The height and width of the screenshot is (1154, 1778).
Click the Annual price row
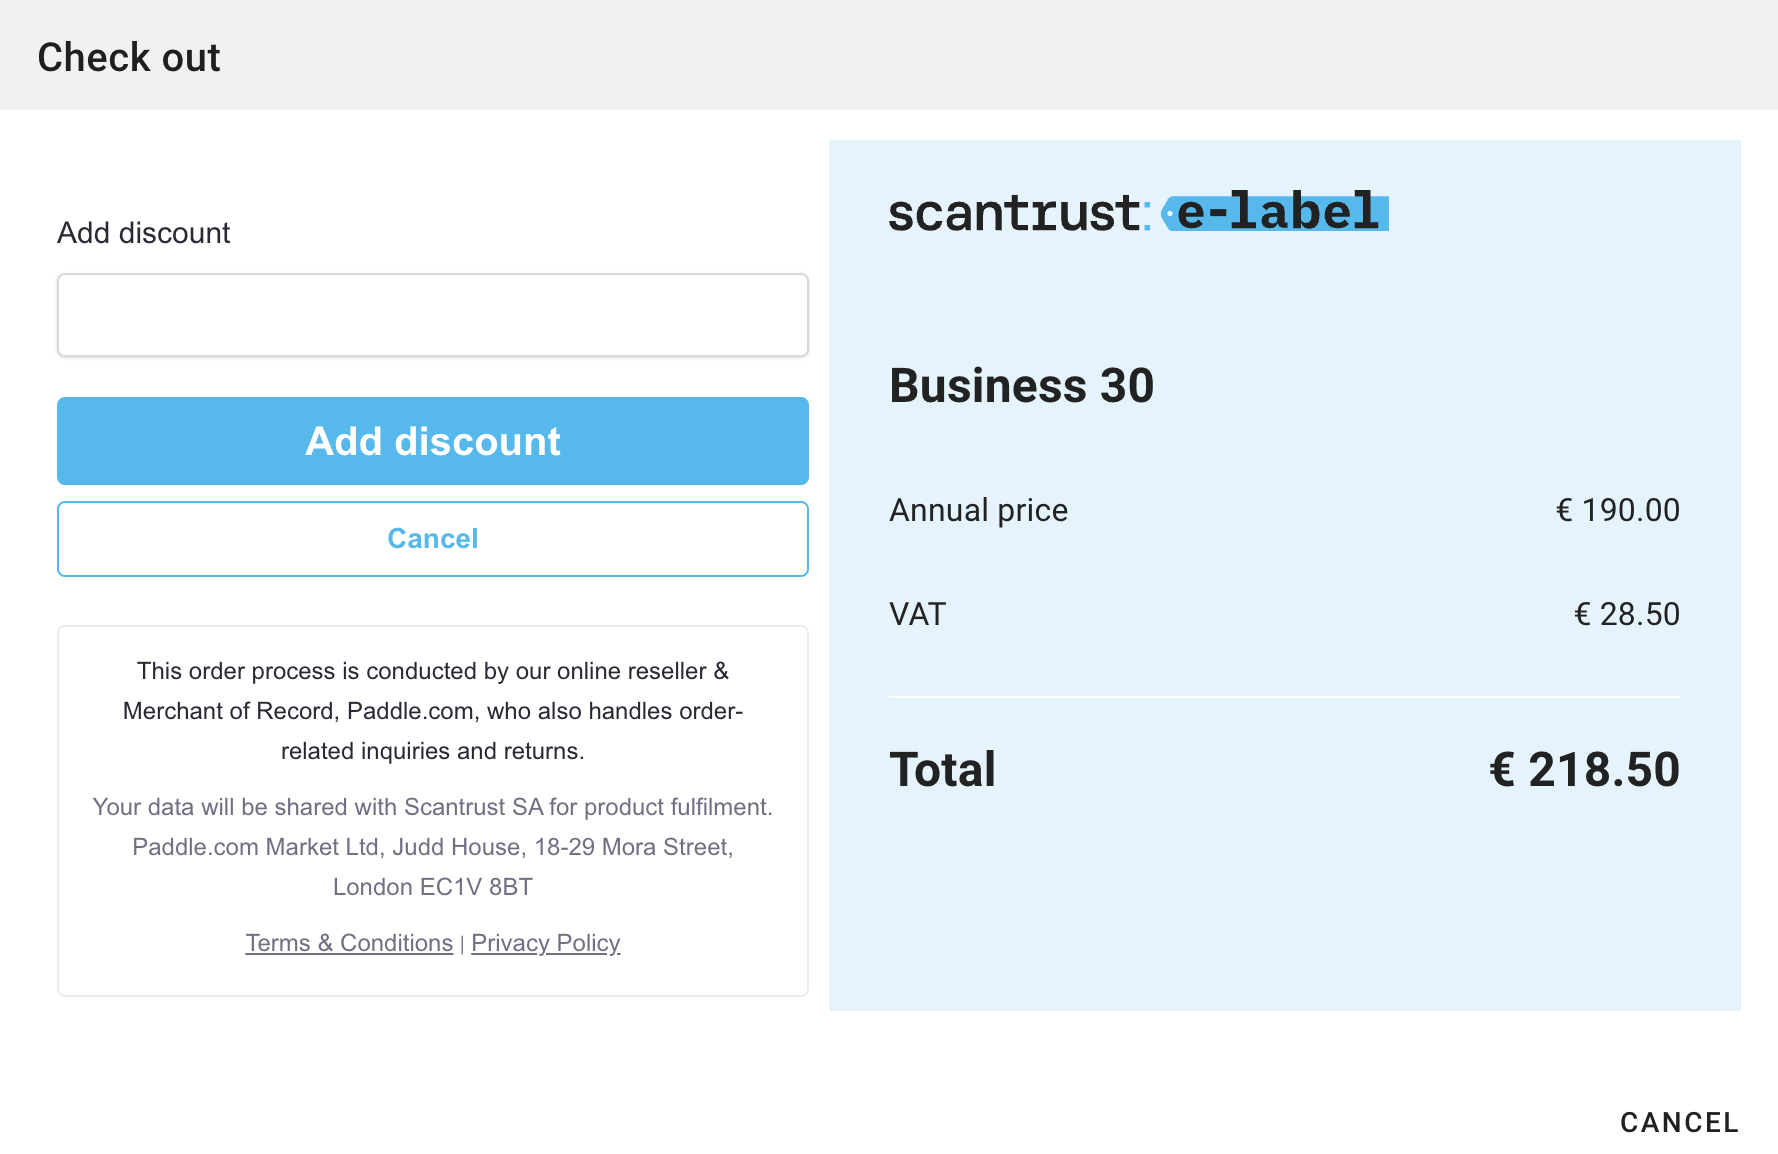(x=978, y=510)
